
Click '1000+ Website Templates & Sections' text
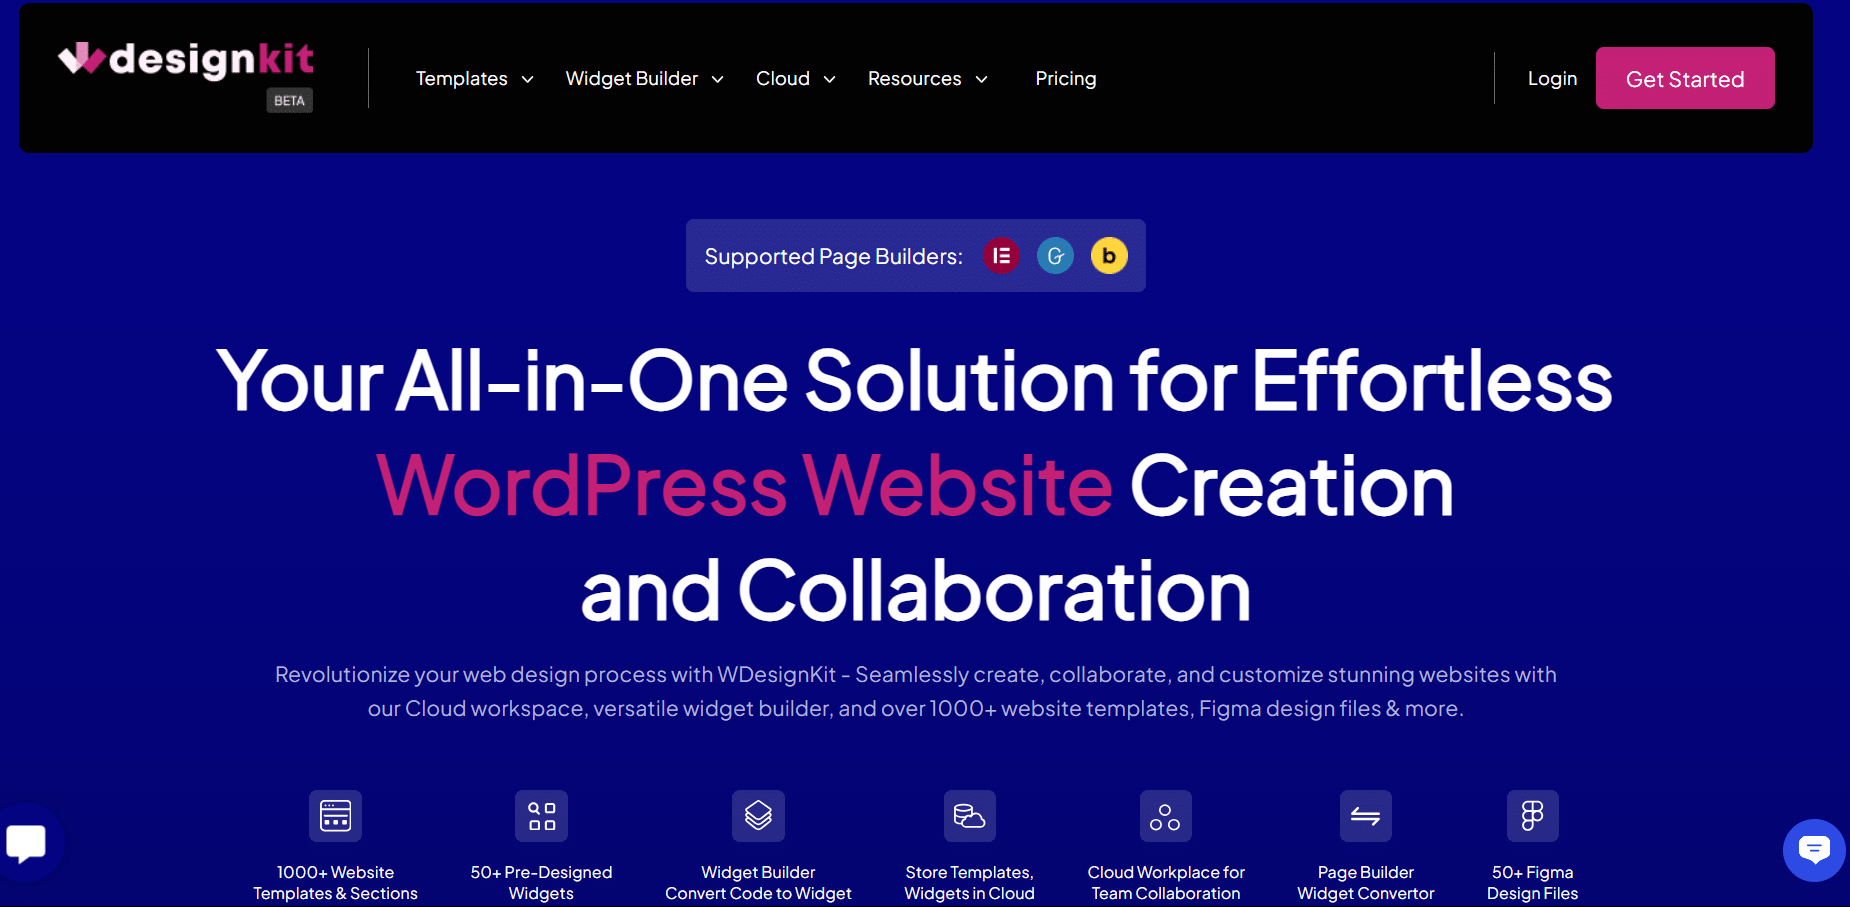click(x=335, y=883)
